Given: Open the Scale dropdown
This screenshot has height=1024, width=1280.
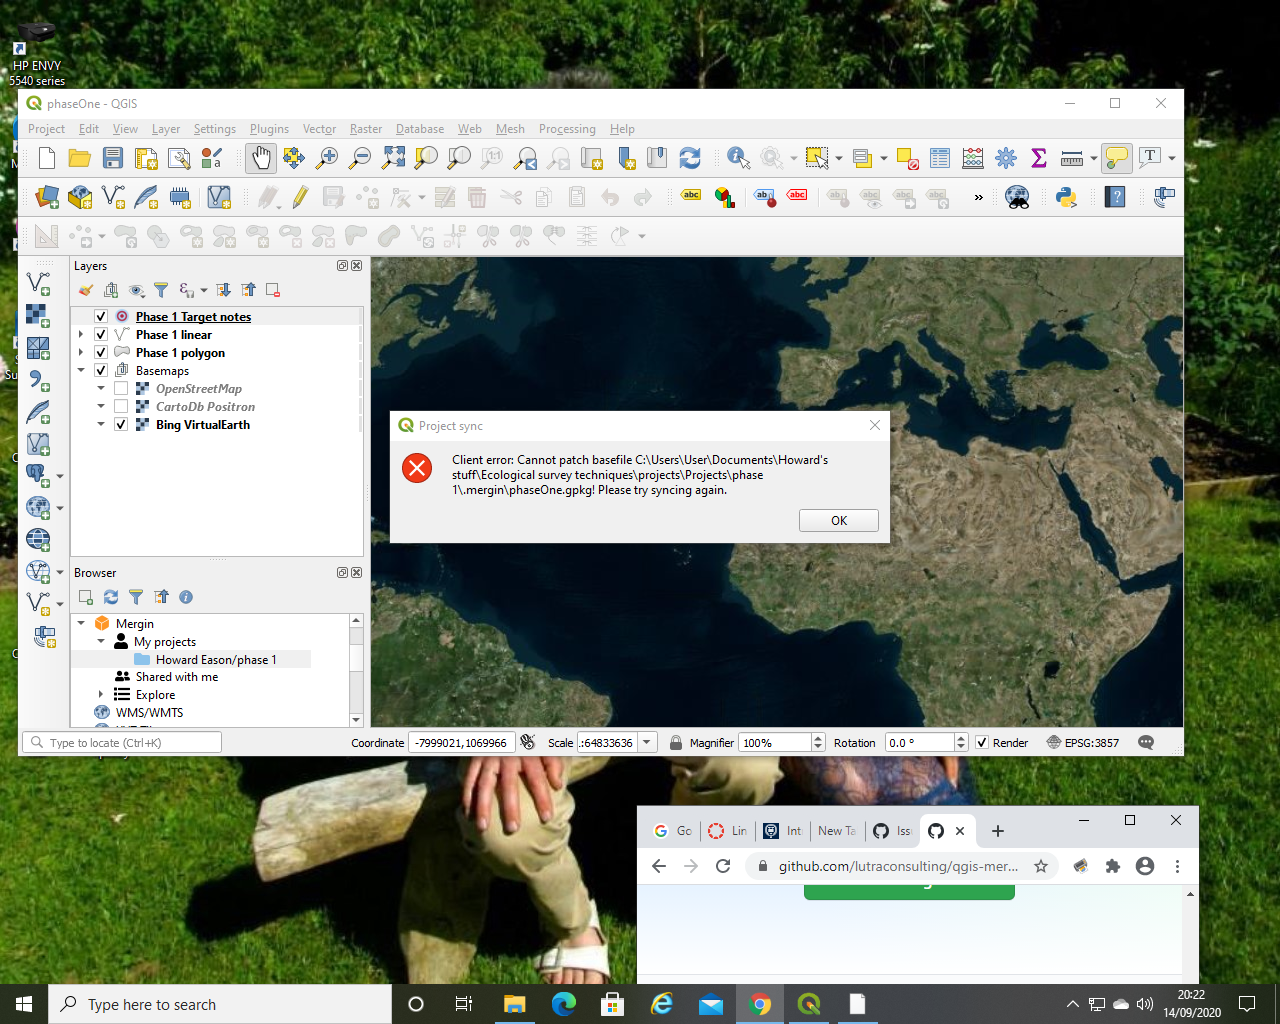Looking at the screenshot, I should coord(647,742).
